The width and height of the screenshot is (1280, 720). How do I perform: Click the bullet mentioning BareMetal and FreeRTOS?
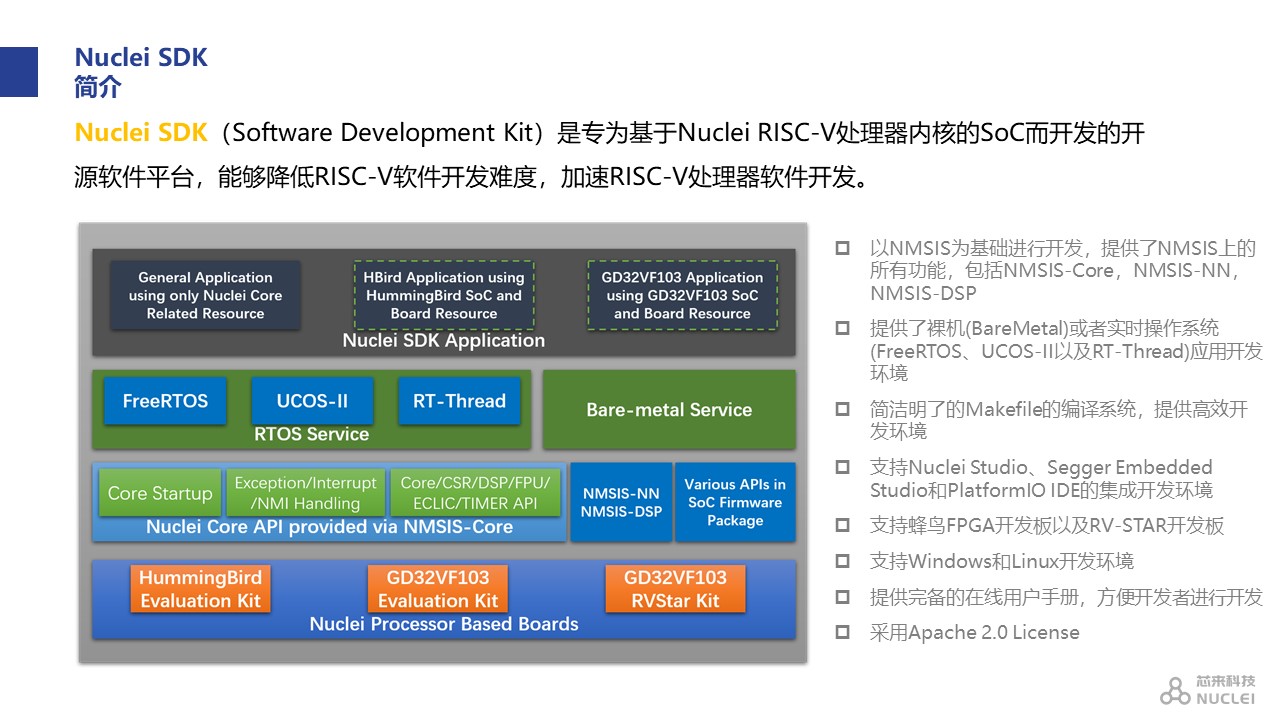[x=1066, y=350]
